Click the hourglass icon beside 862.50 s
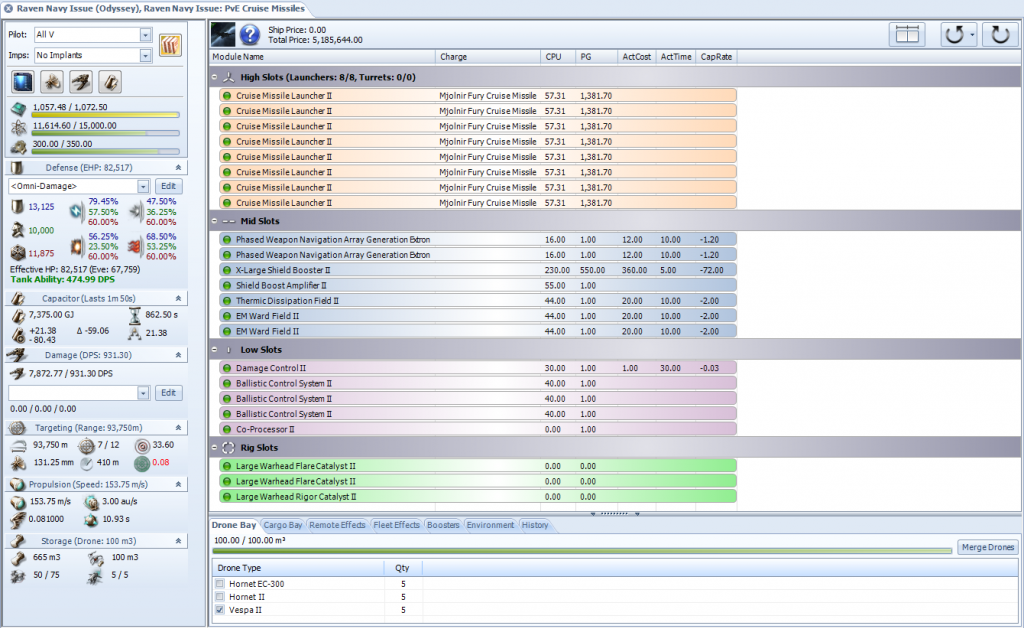Viewport: 1024px width, 628px height. (x=135, y=315)
